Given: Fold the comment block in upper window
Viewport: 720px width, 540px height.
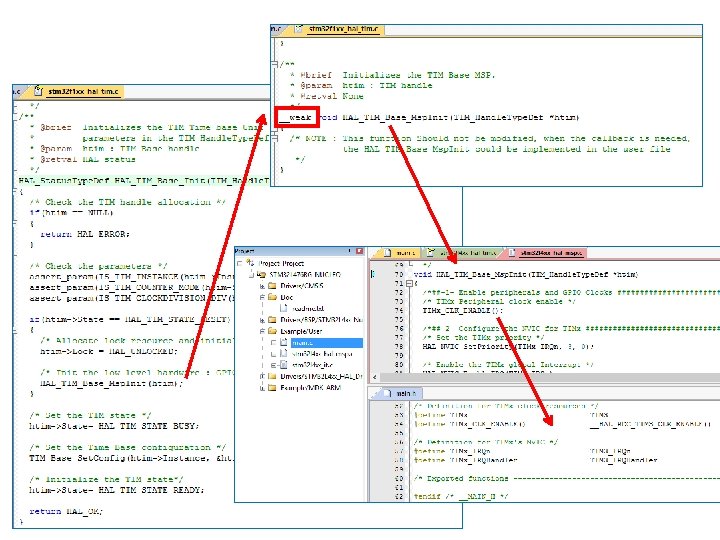Looking at the screenshot, I should tap(274, 64).
